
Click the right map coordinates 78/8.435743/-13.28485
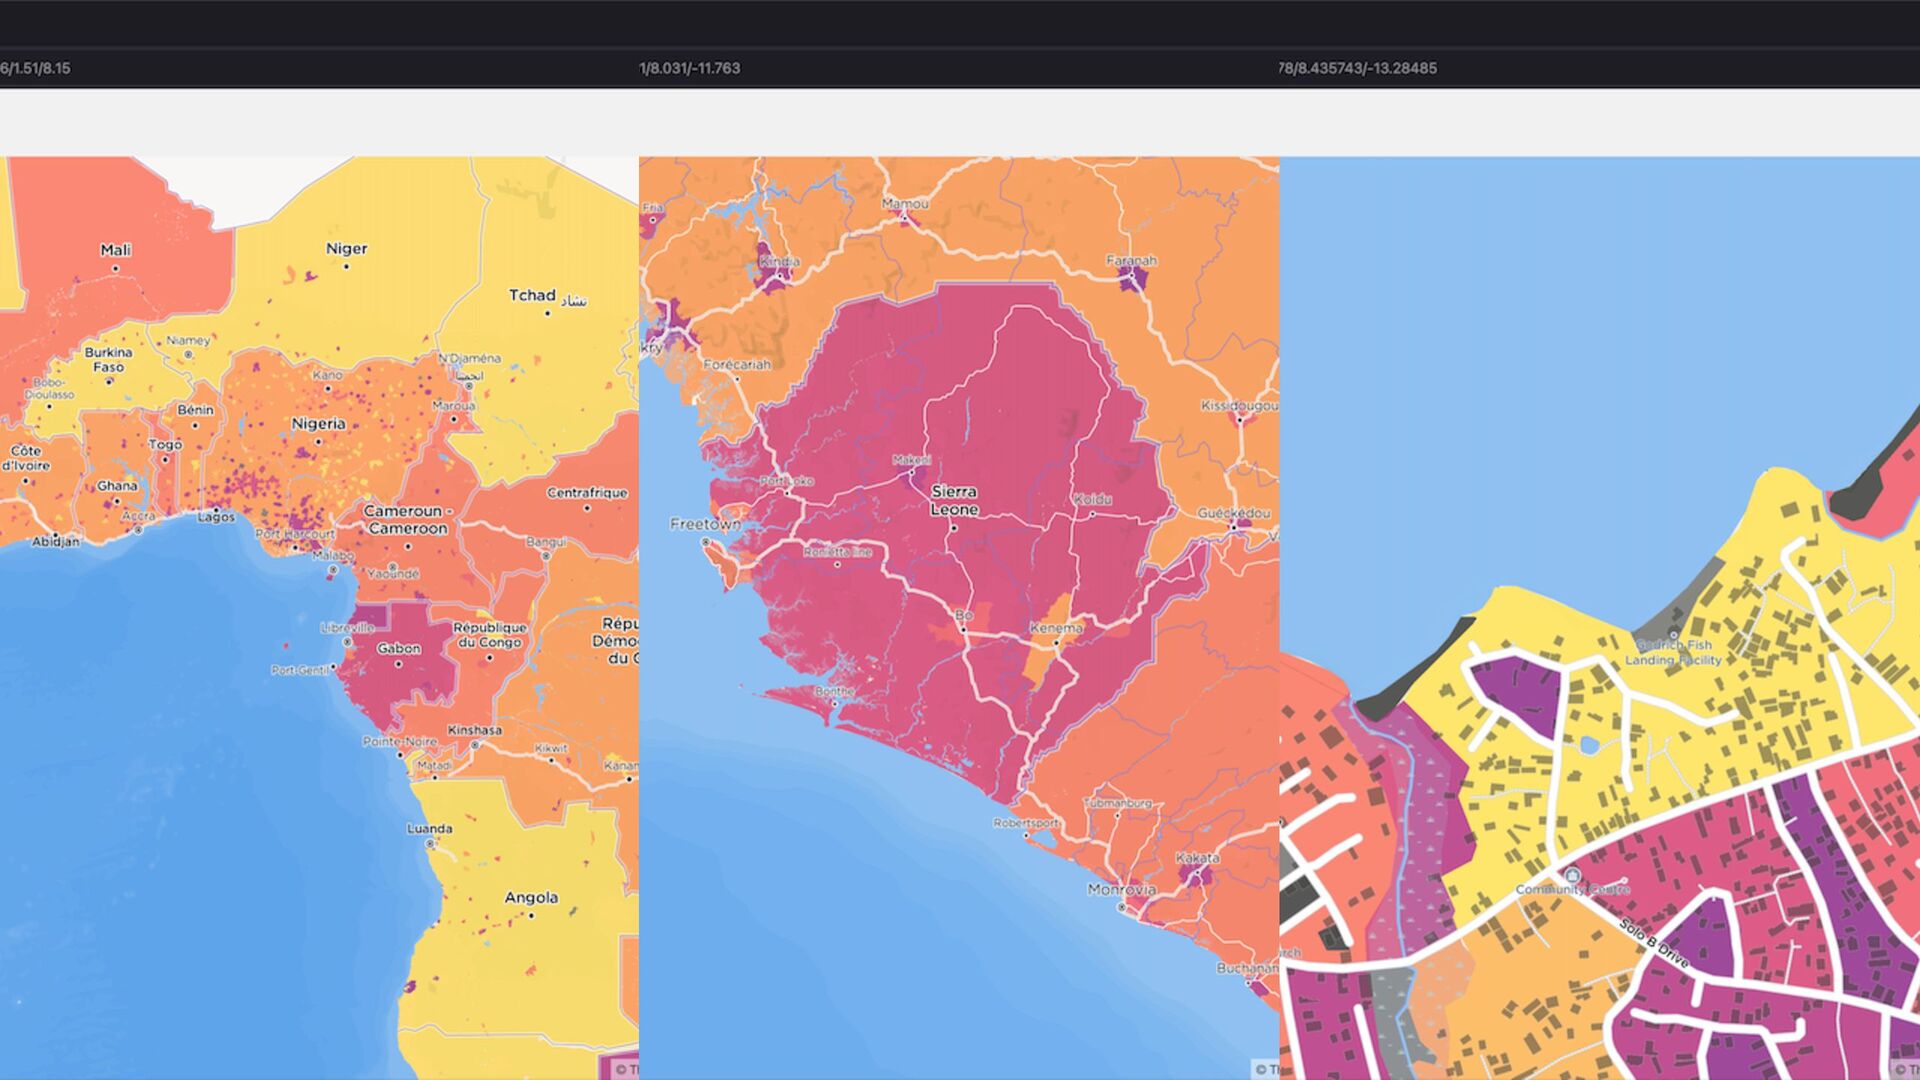pos(1356,68)
